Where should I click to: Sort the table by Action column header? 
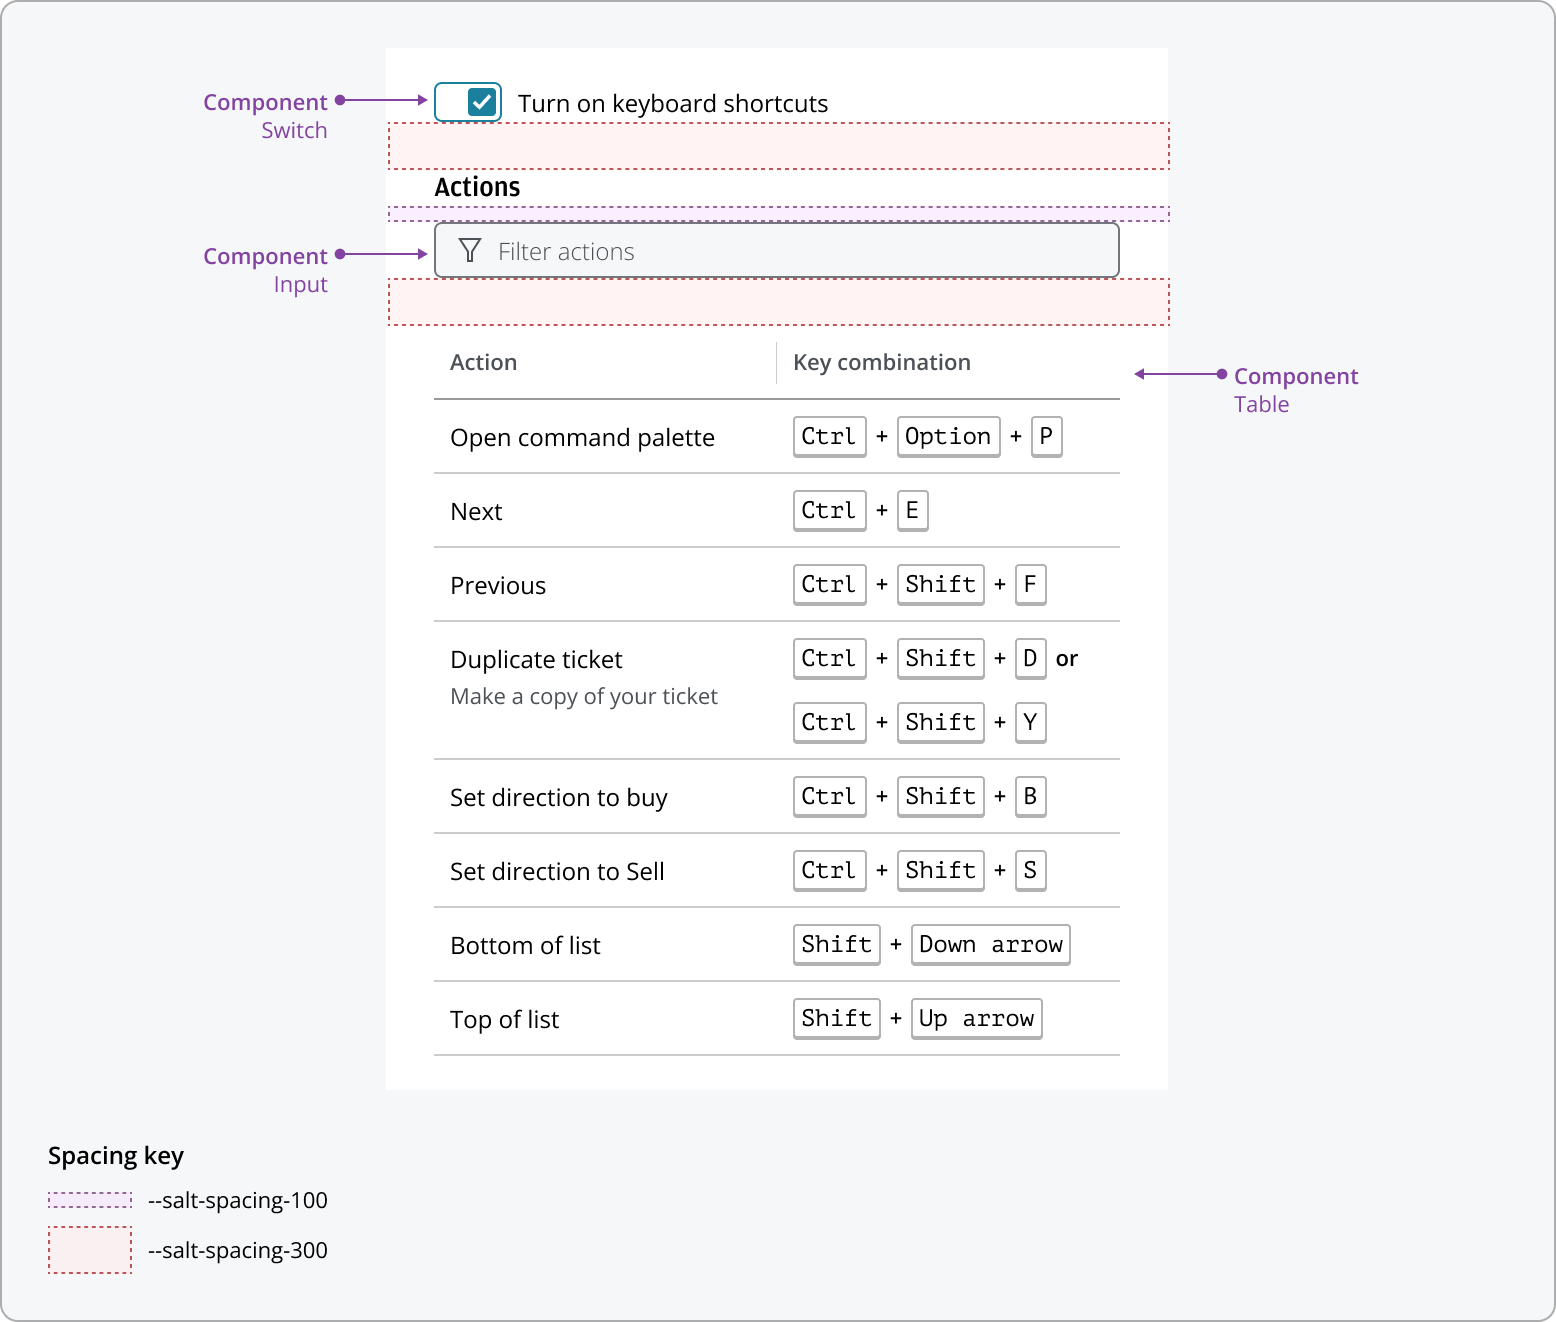pyautogui.click(x=484, y=362)
